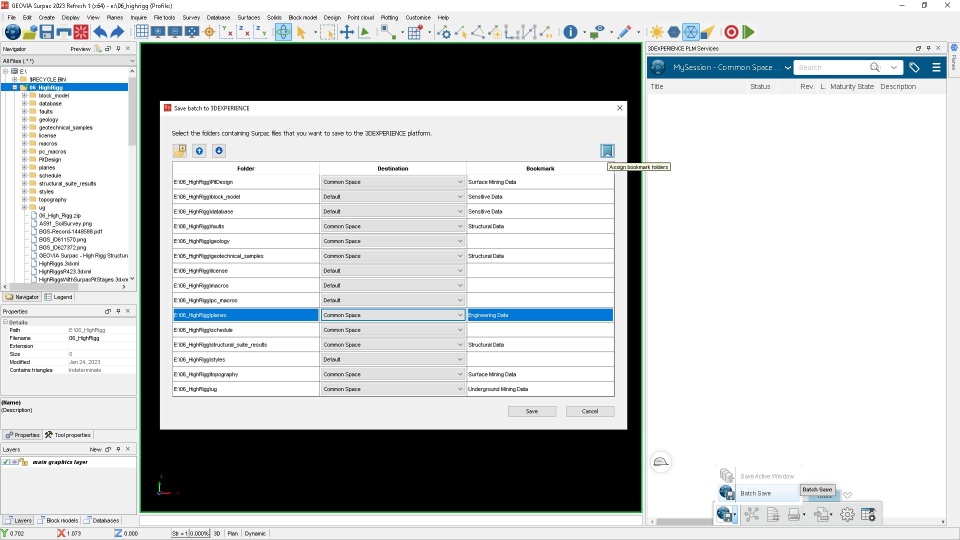The width and height of the screenshot is (960, 540).
Task: Click the Save button in dialog
Action: [532, 411]
